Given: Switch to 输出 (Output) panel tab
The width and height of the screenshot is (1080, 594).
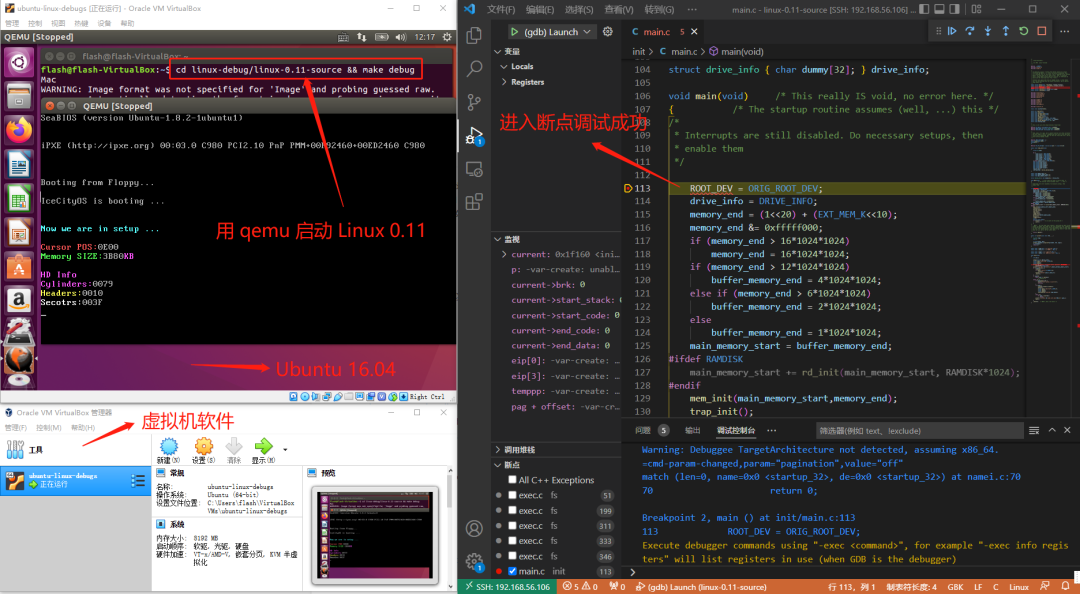Looking at the screenshot, I should click(692, 430).
